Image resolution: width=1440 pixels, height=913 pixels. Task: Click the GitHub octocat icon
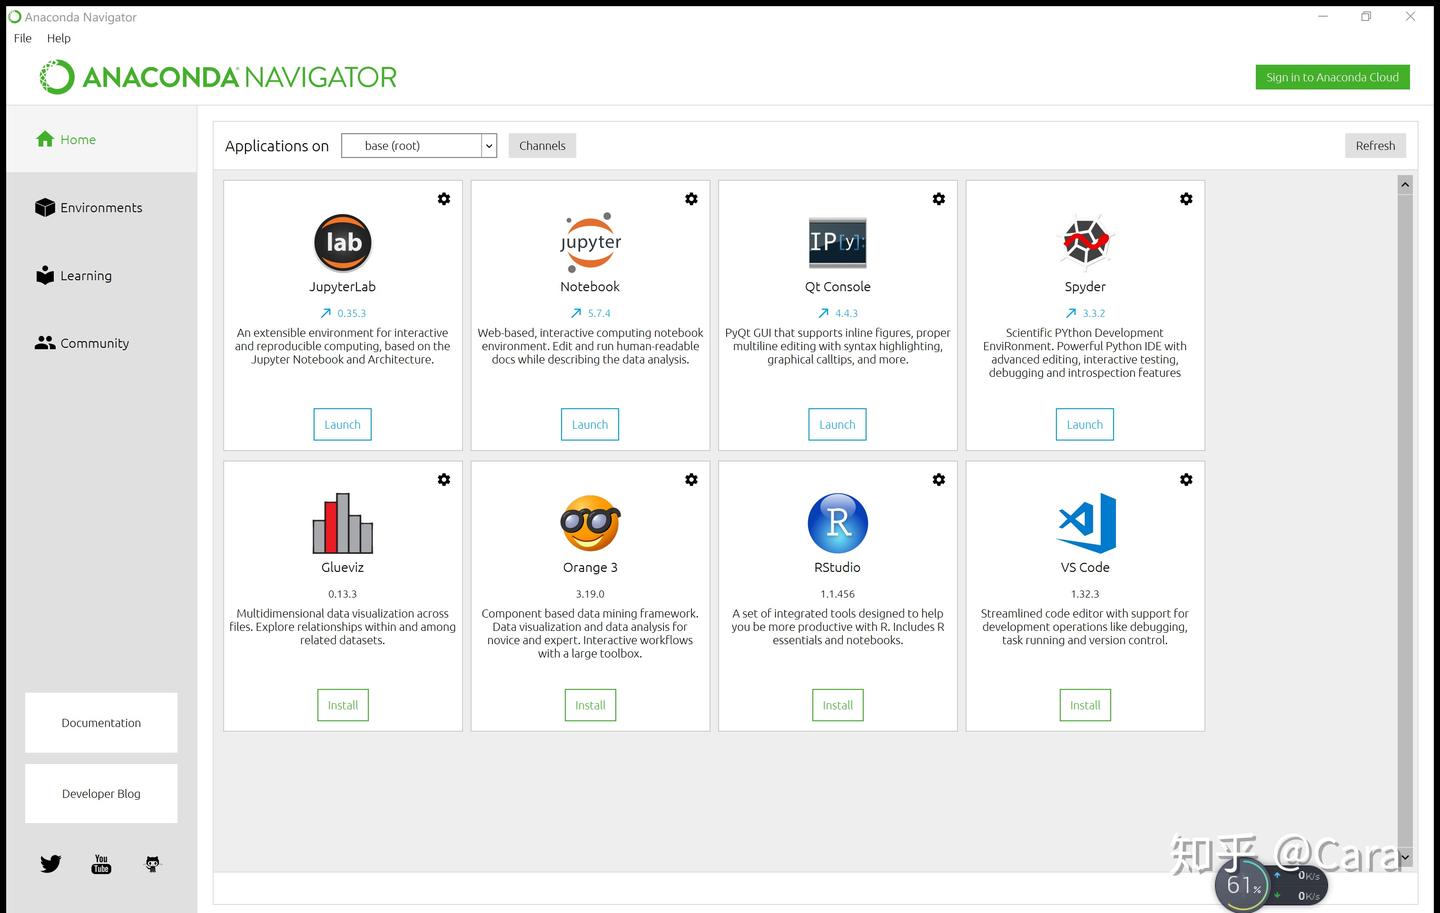pyautogui.click(x=152, y=864)
